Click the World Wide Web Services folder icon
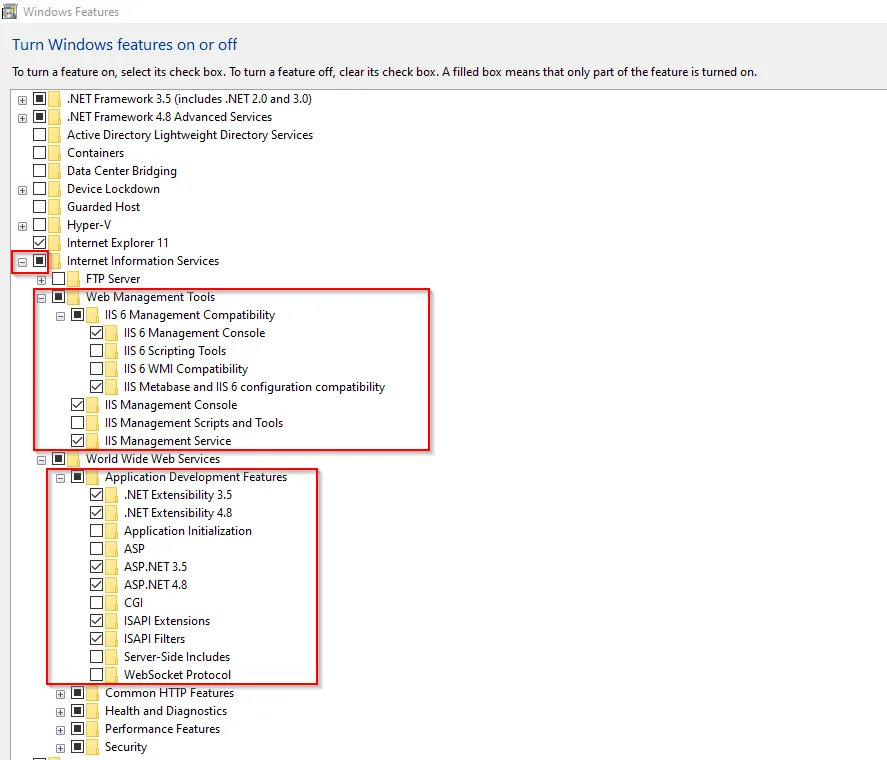Viewport: 887px width, 760px height. click(74, 459)
